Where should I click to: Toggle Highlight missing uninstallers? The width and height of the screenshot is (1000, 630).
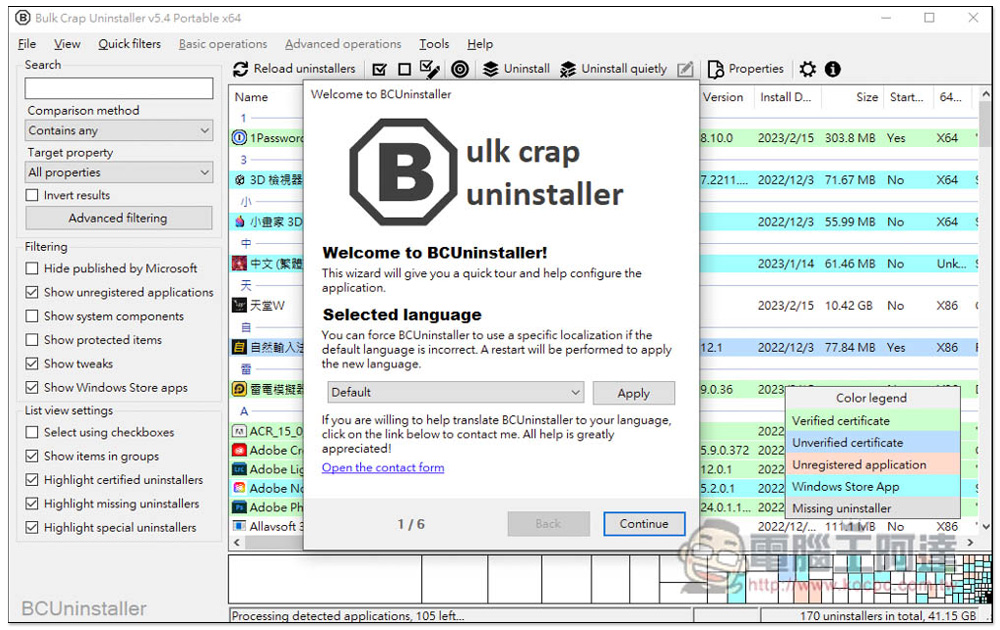32,504
